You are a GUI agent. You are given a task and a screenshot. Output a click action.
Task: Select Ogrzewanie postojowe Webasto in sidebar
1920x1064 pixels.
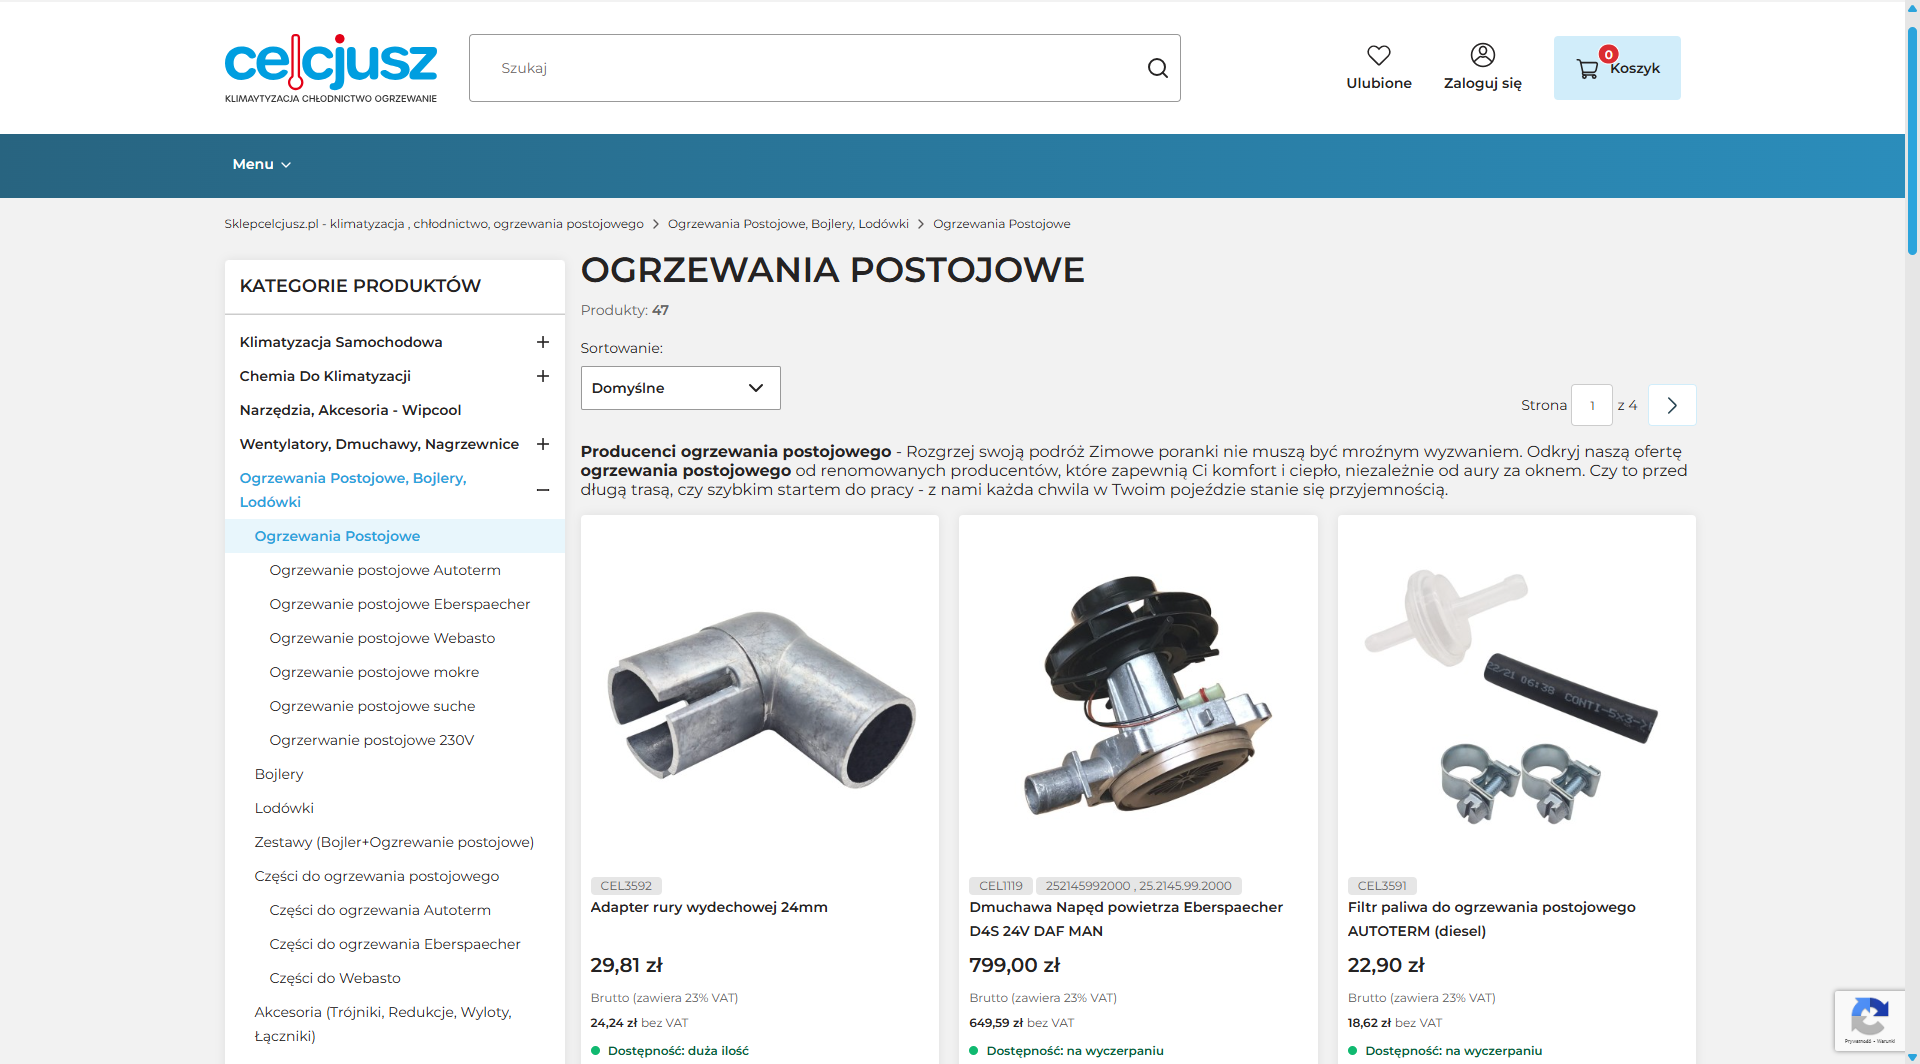point(382,637)
